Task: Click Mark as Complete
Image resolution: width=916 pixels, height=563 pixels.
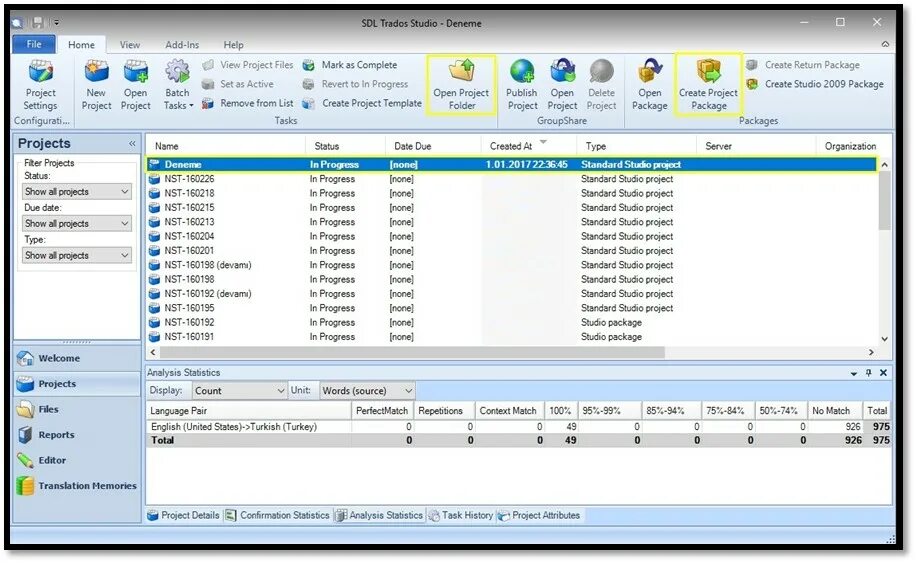Action: [x=350, y=65]
